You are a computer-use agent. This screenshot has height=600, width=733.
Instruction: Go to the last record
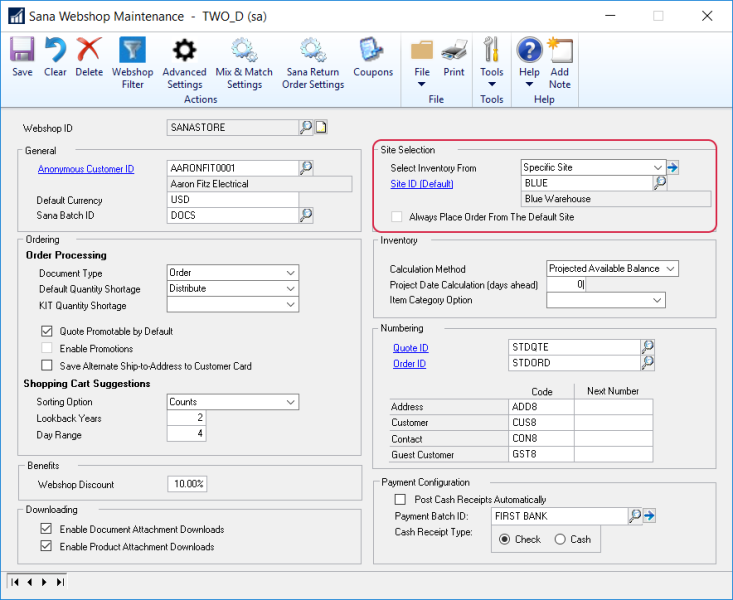pos(60,582)
